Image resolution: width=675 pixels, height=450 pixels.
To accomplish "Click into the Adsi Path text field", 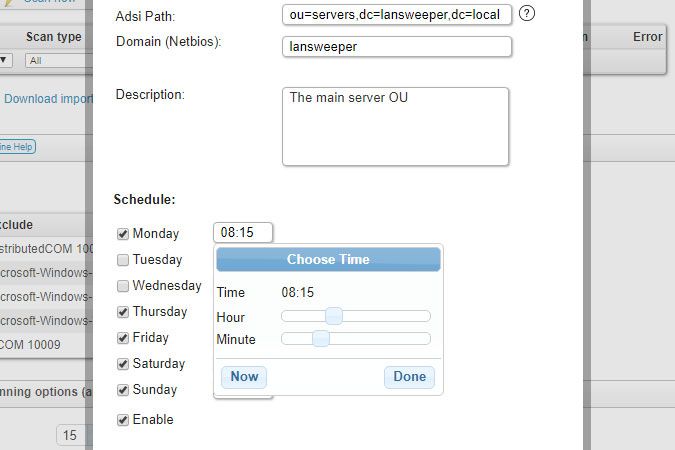I will (397, 15).
